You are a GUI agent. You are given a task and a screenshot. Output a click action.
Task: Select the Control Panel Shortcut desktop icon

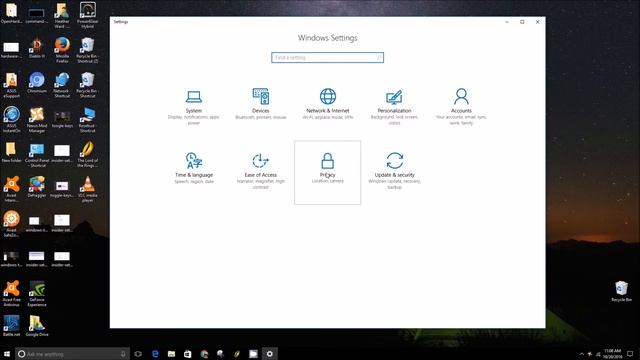[x=37, y=155]
